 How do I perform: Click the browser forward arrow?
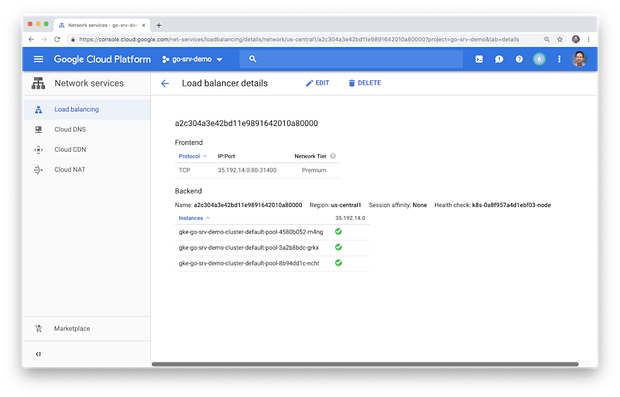44,40
